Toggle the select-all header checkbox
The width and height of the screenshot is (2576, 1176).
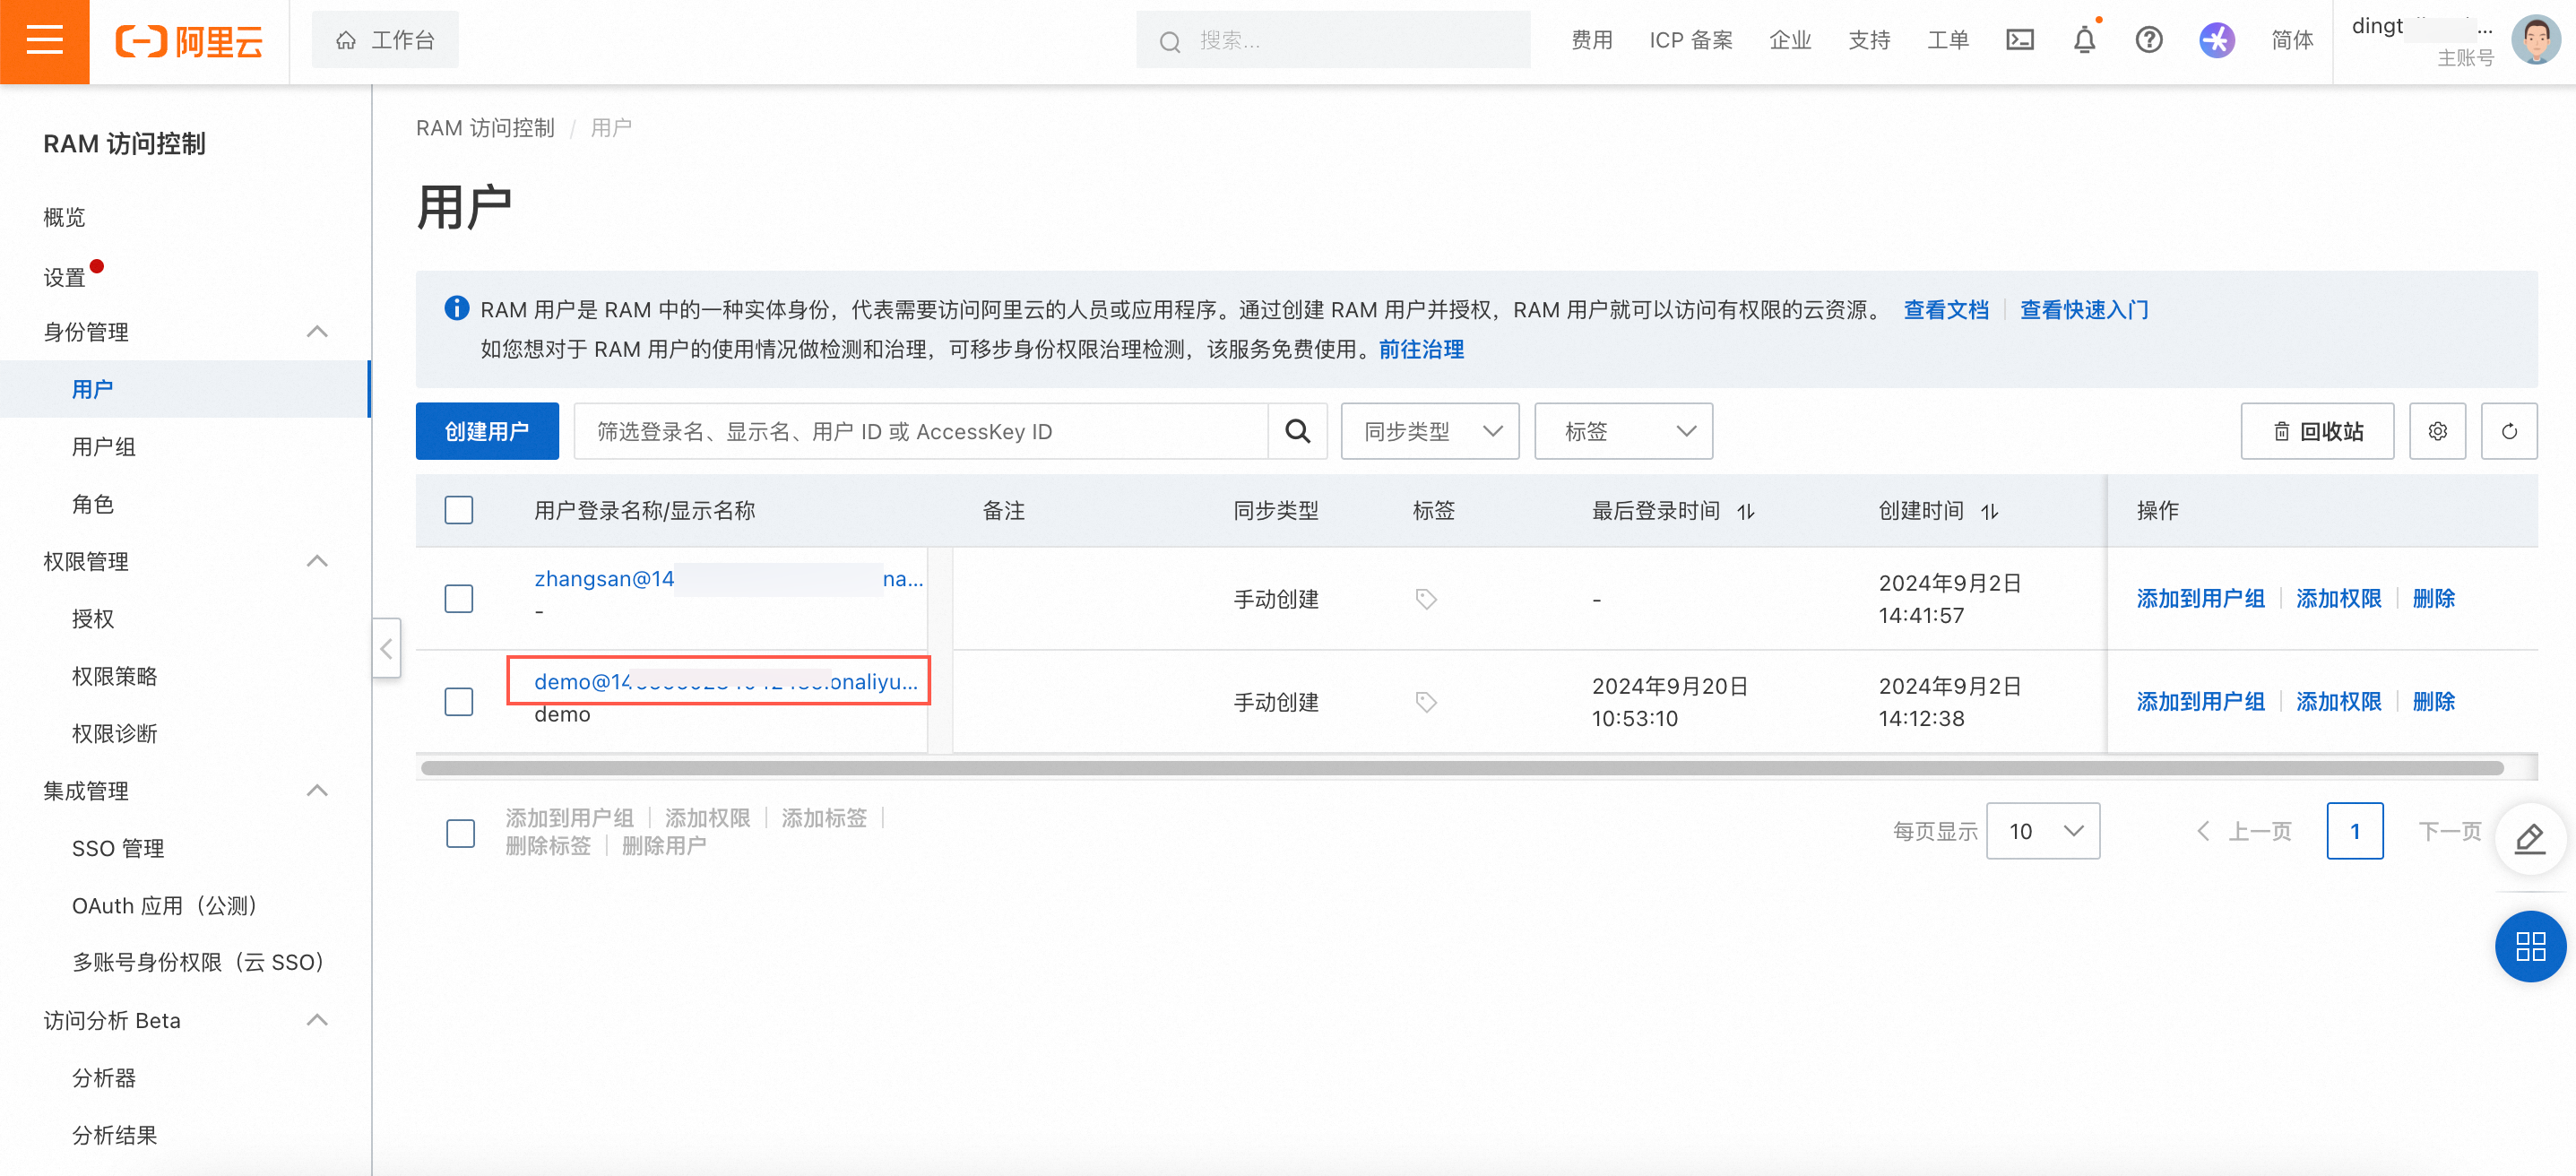(x=459, y=510)
